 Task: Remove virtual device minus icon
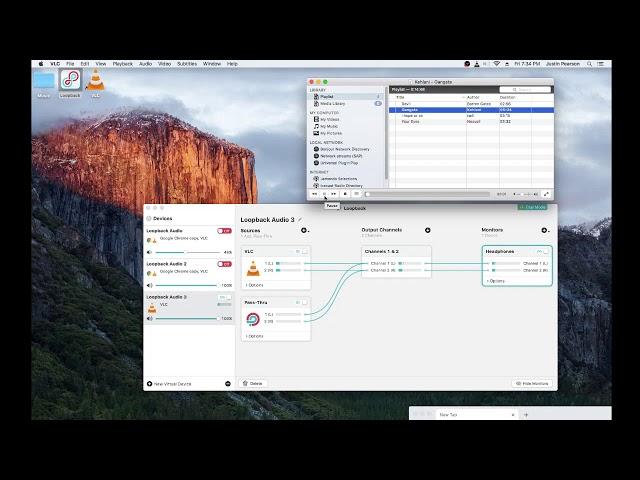tap(228, 384)
